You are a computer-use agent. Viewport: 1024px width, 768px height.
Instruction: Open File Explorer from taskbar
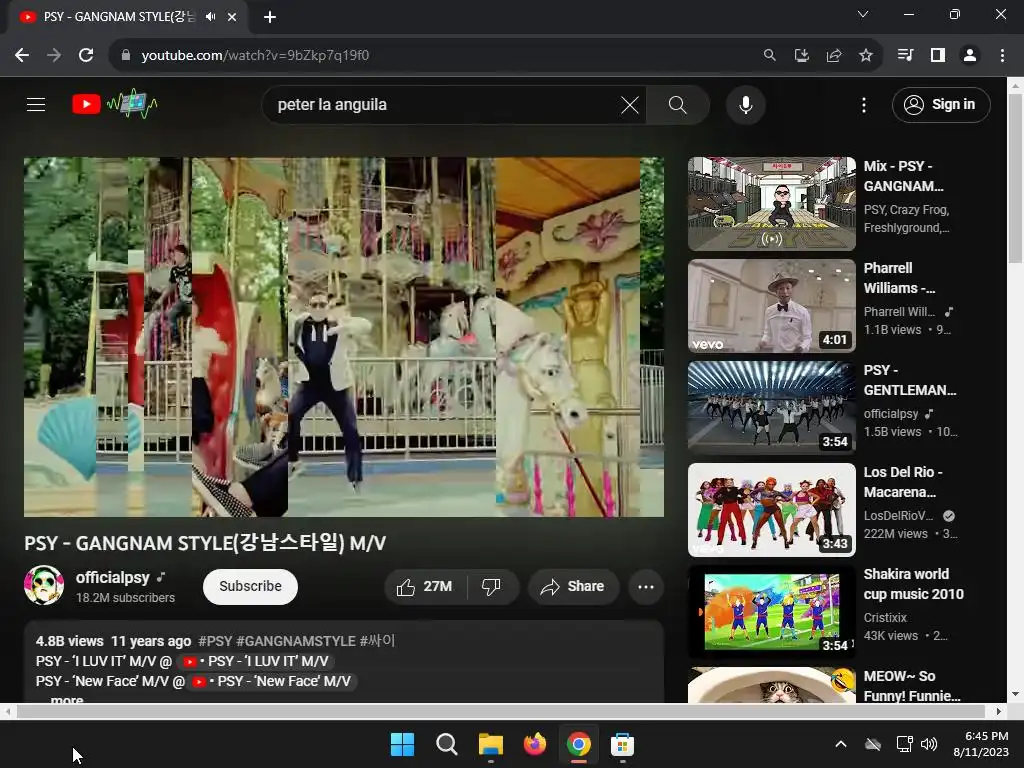click(x=490, y=744)
